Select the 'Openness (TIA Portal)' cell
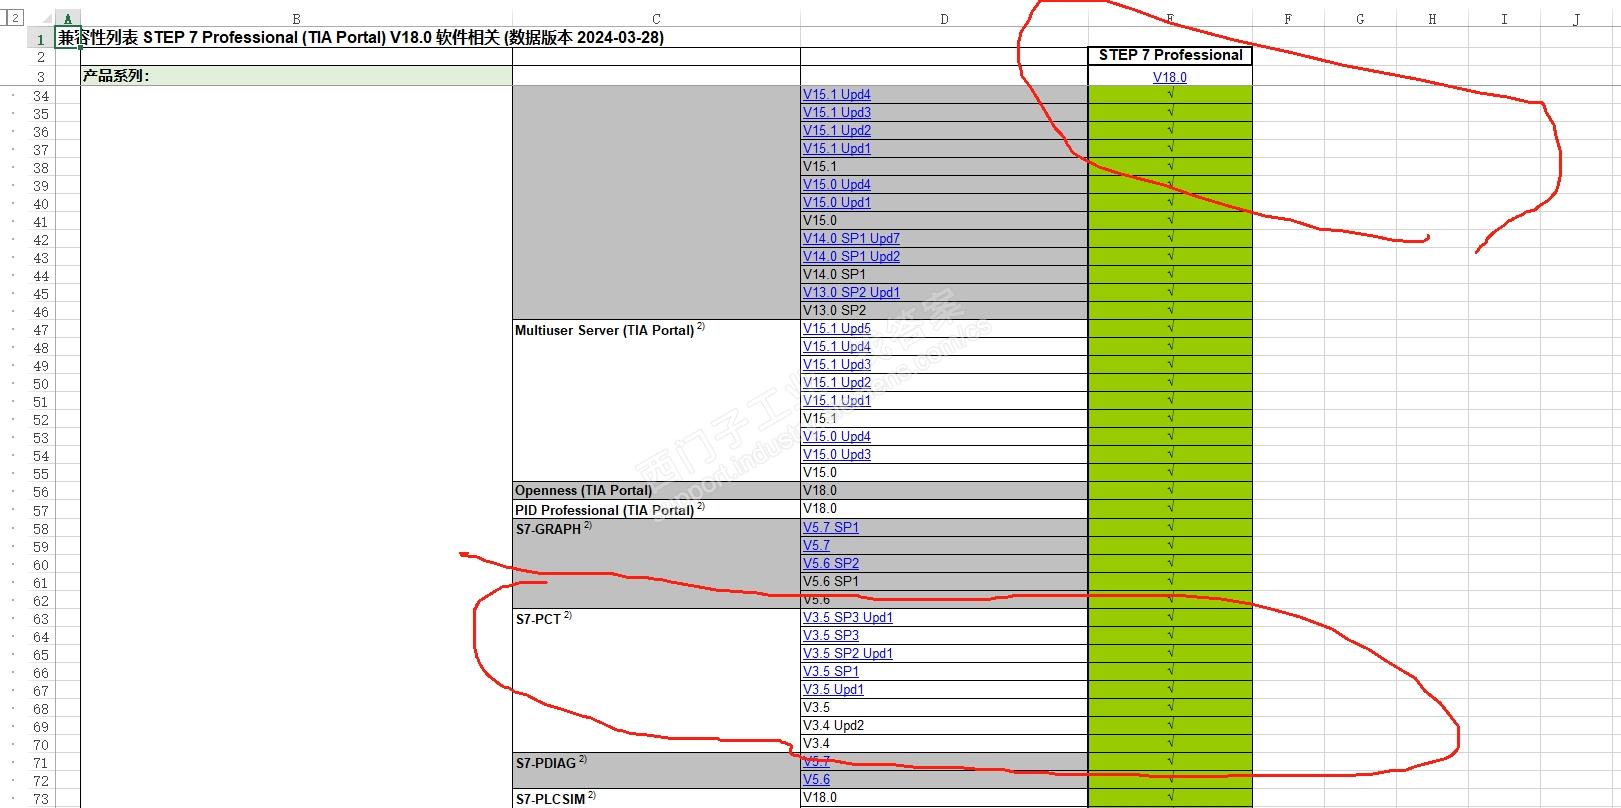 [x=656, y=491]
